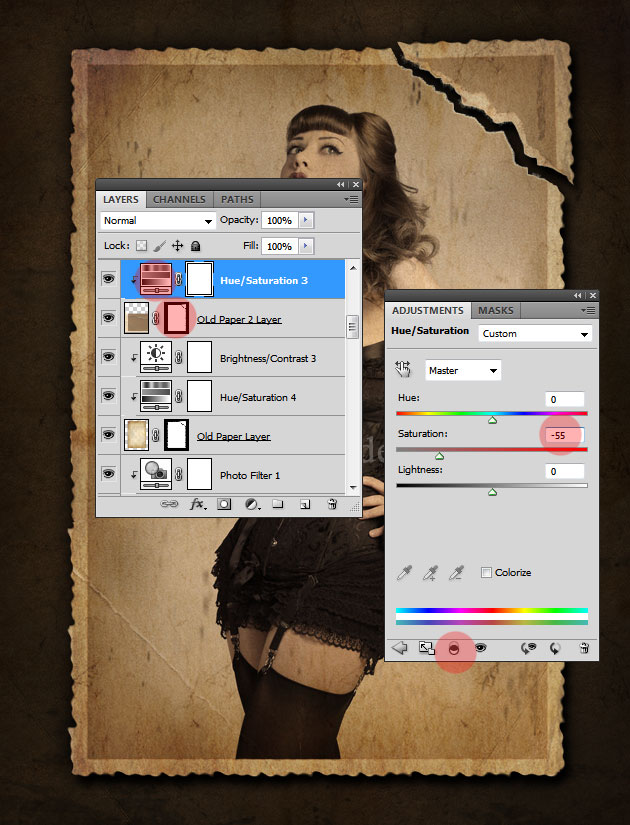Create a new group folder icon
The width and height of the screenshot is (630, 825).
click(x=277, y=504)
